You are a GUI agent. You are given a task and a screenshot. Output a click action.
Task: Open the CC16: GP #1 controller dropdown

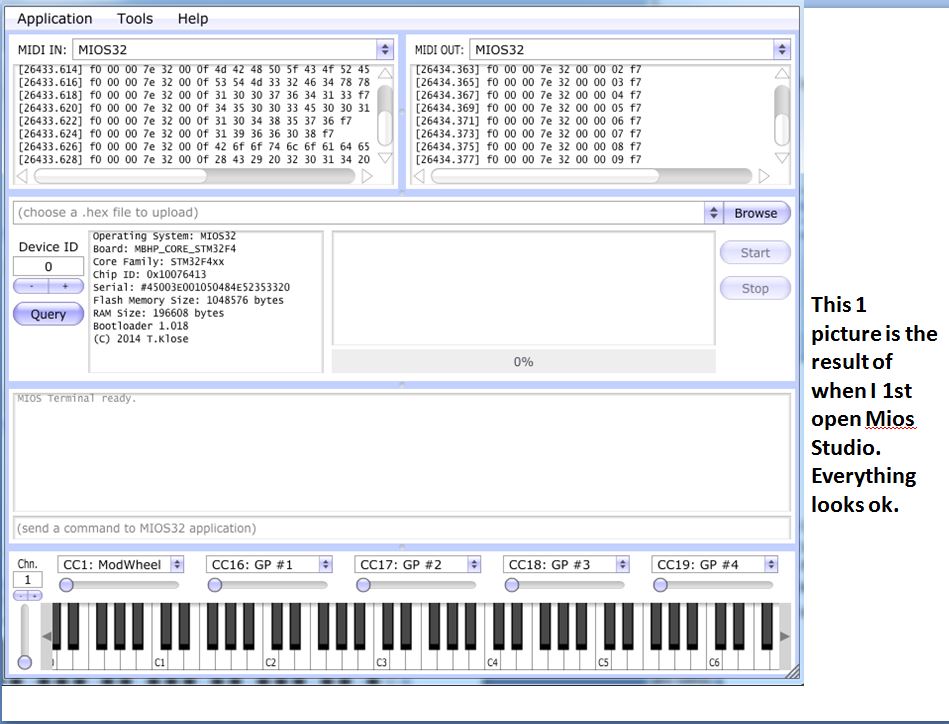pos(325,565)
